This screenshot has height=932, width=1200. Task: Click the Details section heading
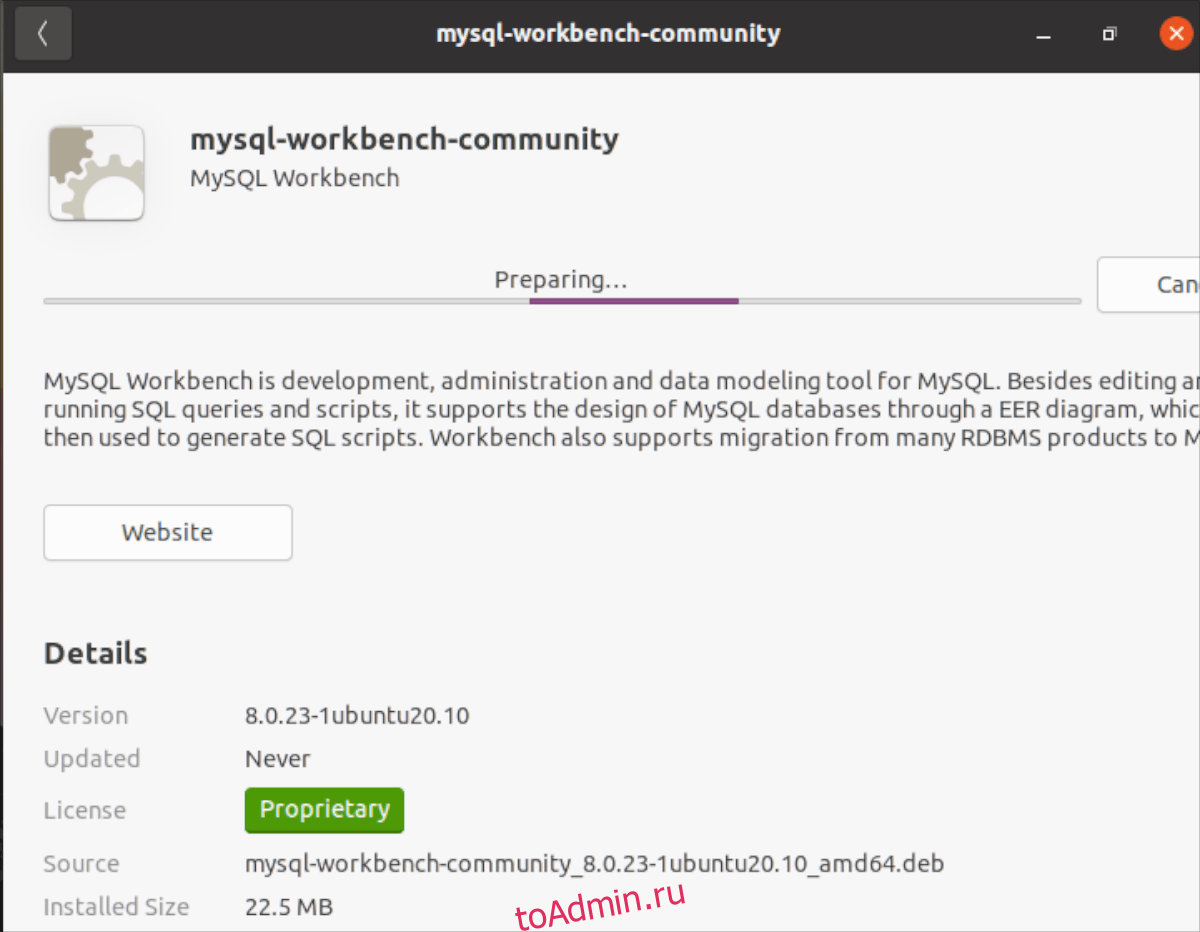96,653
